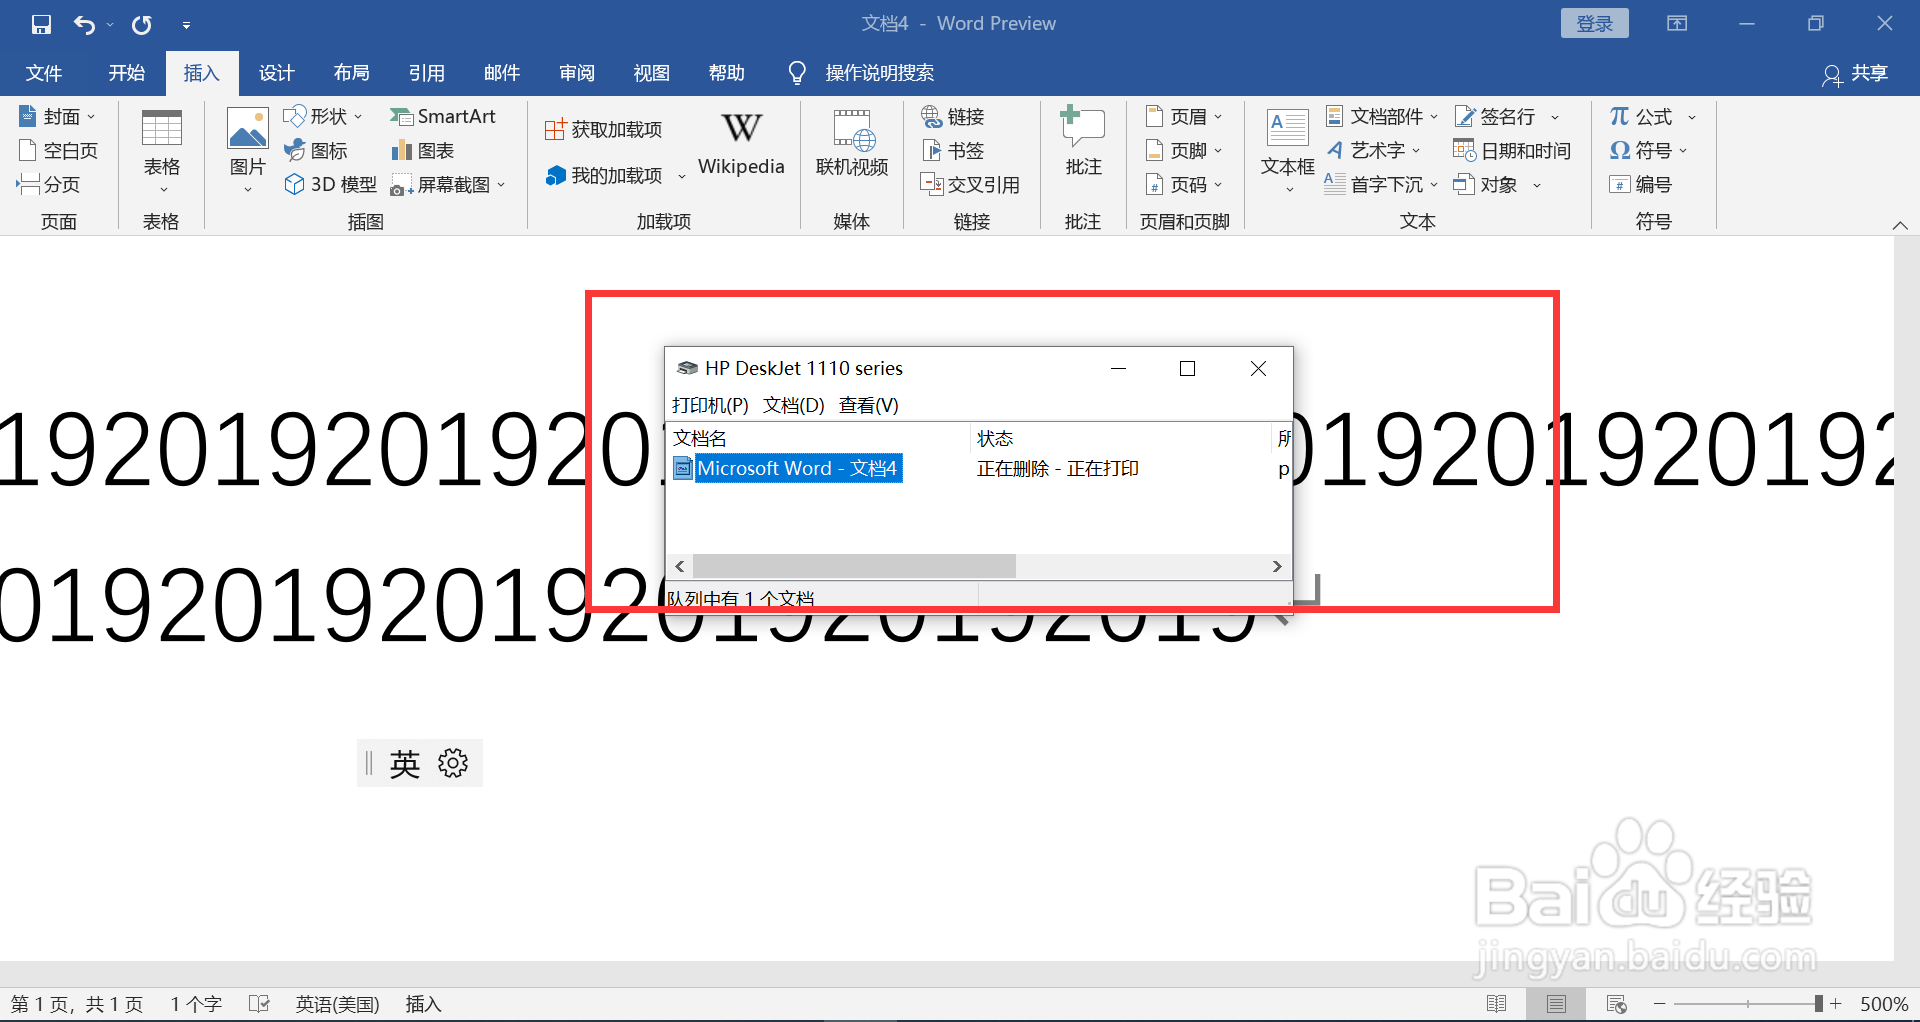Viewport: 1920px width, 1022px height.
Task: Switch to the 审阅 ribbon tab
Action: coord(576,72)
